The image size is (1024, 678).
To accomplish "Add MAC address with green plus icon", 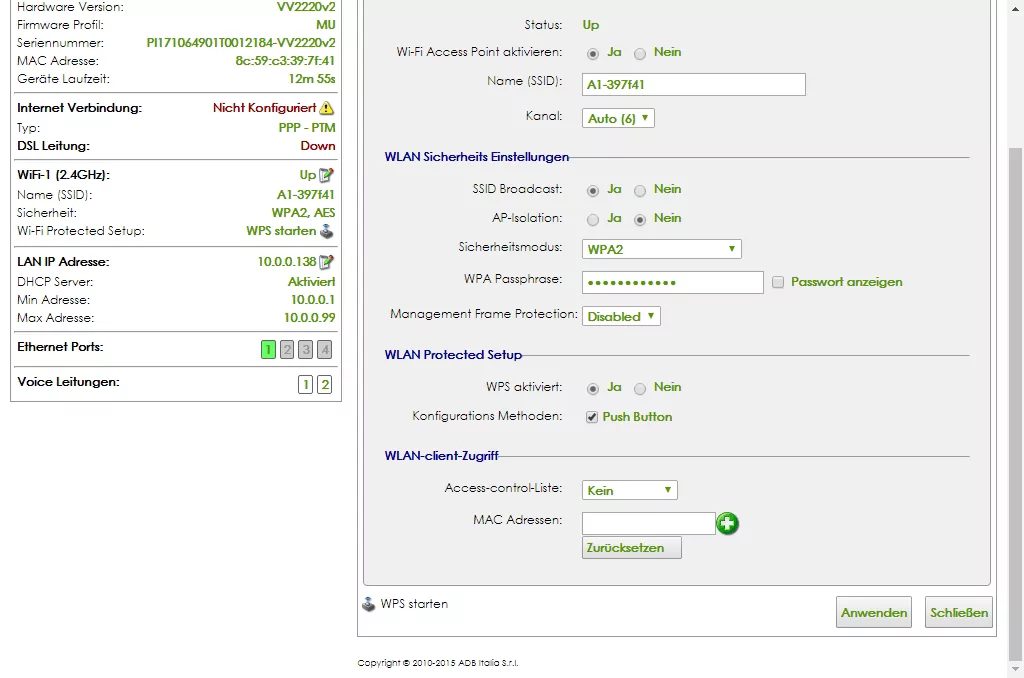I will coord(727,523).
